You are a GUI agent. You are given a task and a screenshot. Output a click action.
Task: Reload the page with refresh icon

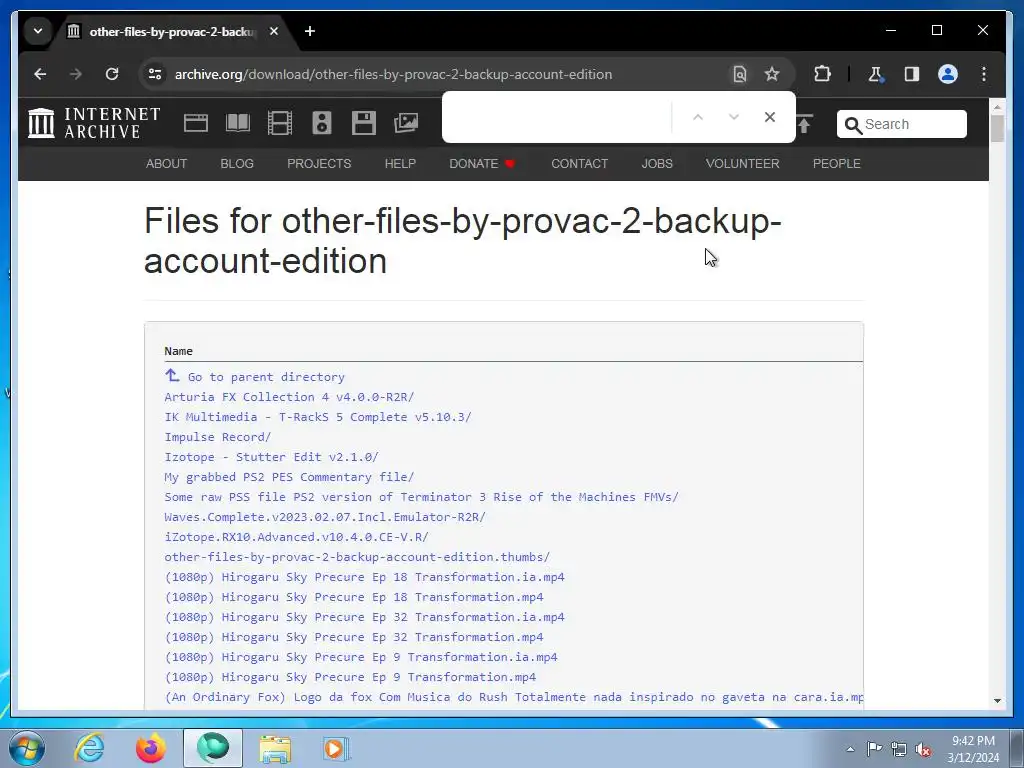click(112, 74)
